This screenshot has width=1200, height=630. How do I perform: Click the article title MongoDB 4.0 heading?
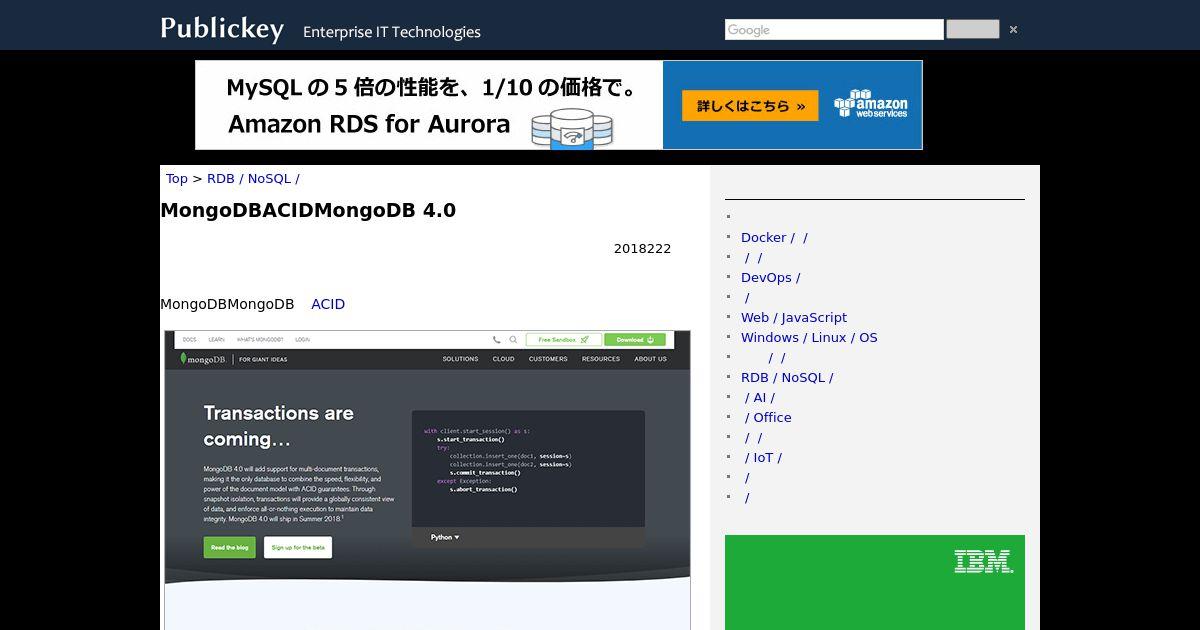coord(308,211)
